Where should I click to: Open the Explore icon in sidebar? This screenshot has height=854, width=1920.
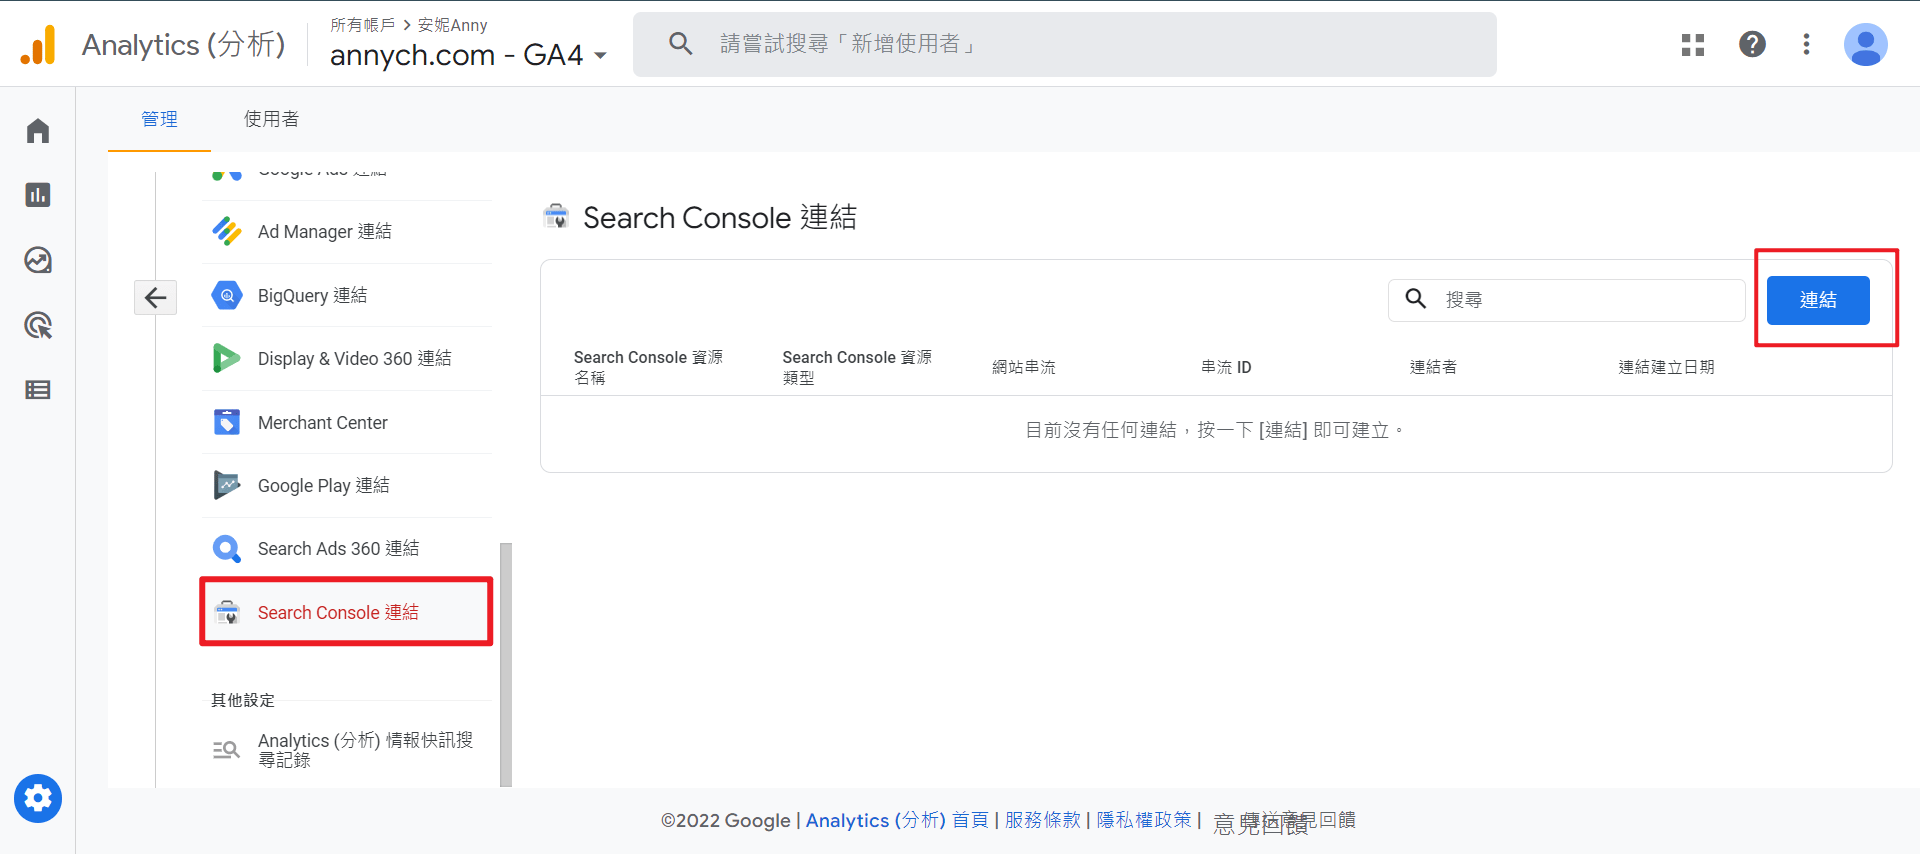pos(38,260)
